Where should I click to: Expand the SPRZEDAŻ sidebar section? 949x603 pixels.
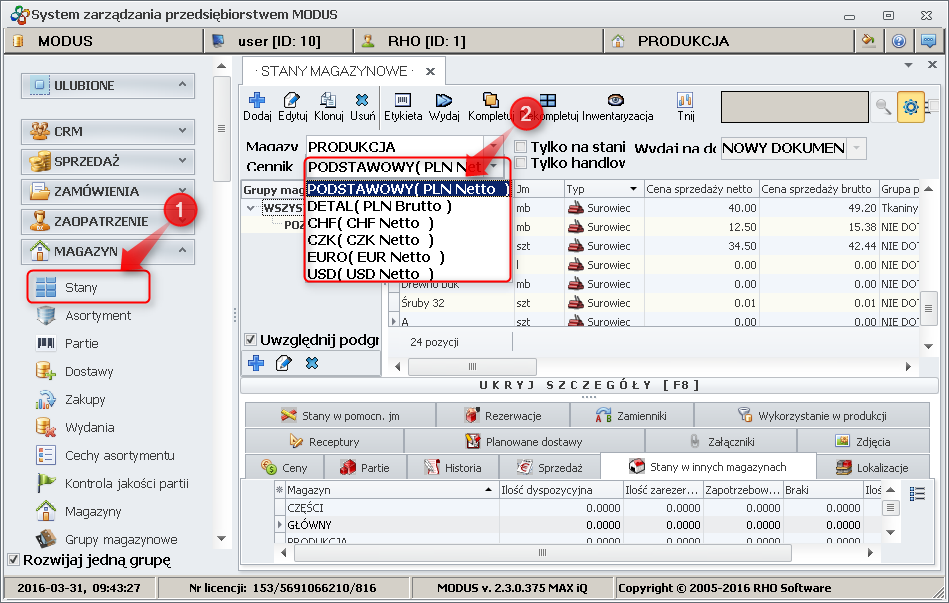click(108, 160)
